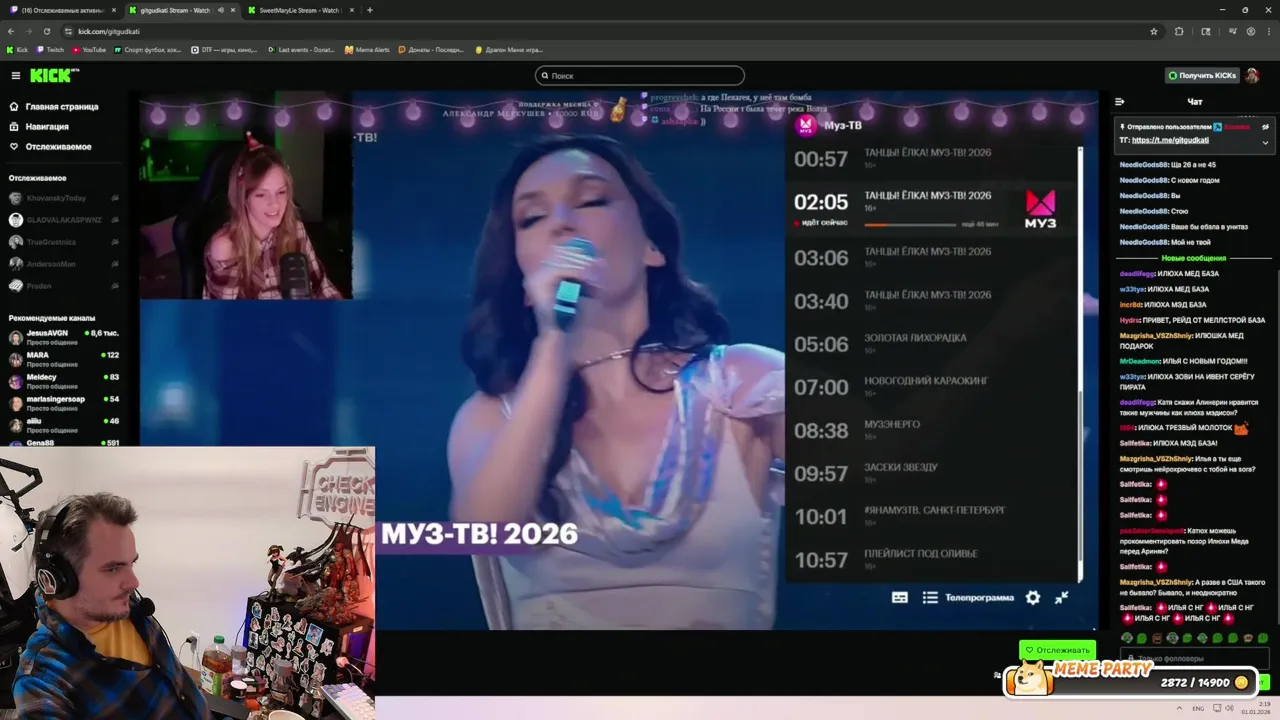Viewport: 1280px width, 720px height.
Task: Open the Телепрограмма label in the player
Action: [x=979, y=597]
